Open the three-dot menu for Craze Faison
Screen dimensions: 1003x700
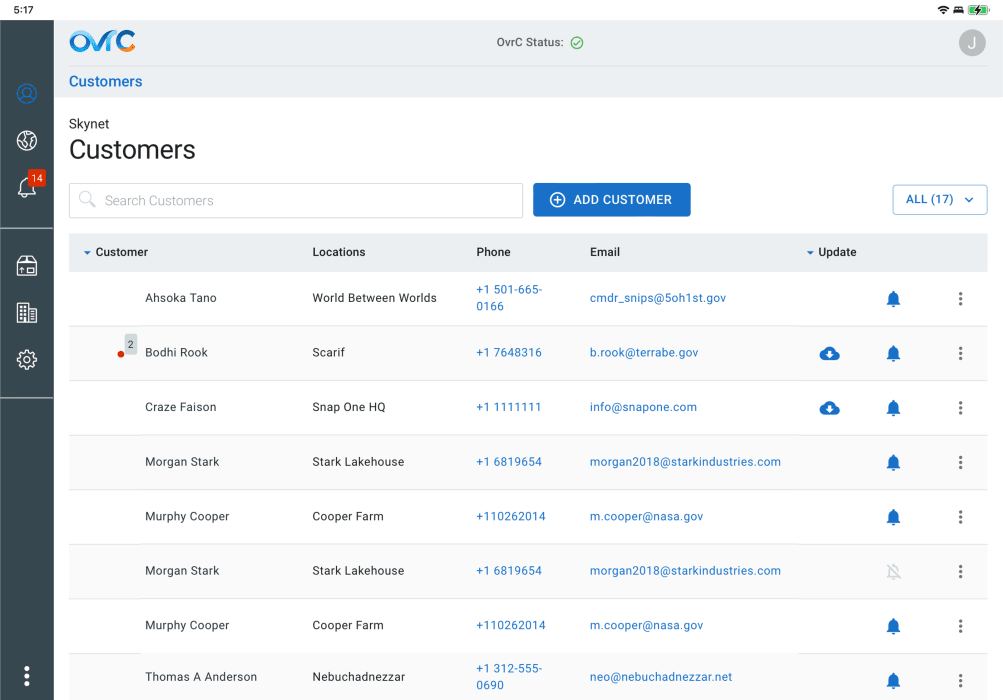pos(960,408)
